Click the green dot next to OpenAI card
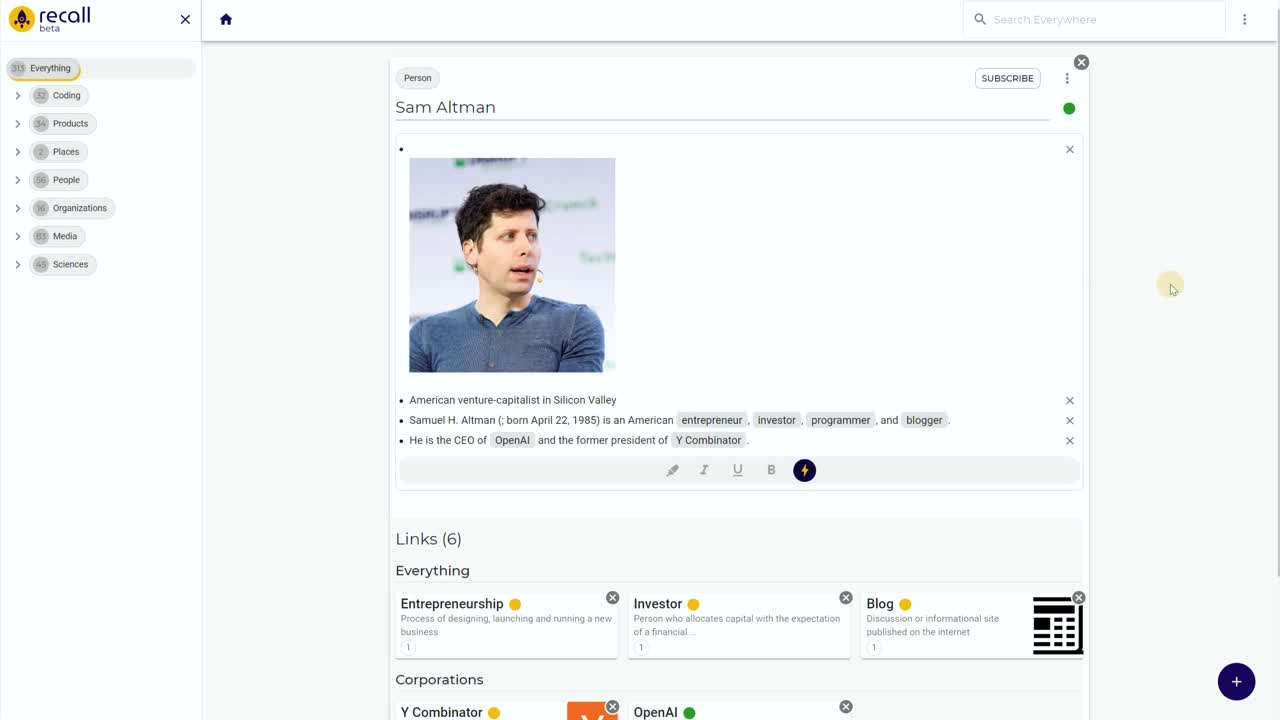This screenshot has height=720, width=1280. (689, 713)
